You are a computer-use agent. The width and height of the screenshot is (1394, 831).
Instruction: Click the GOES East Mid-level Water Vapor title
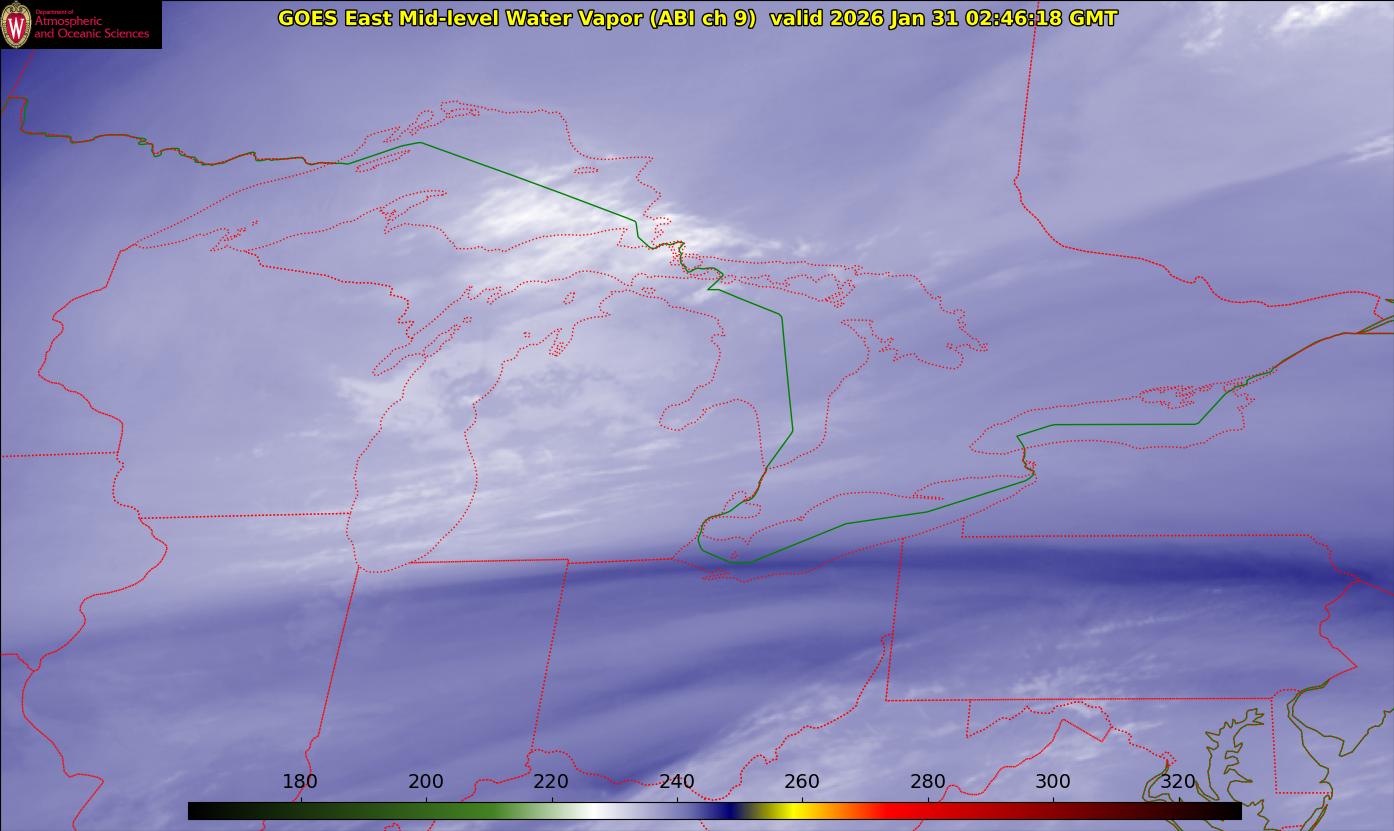[516, 18]
